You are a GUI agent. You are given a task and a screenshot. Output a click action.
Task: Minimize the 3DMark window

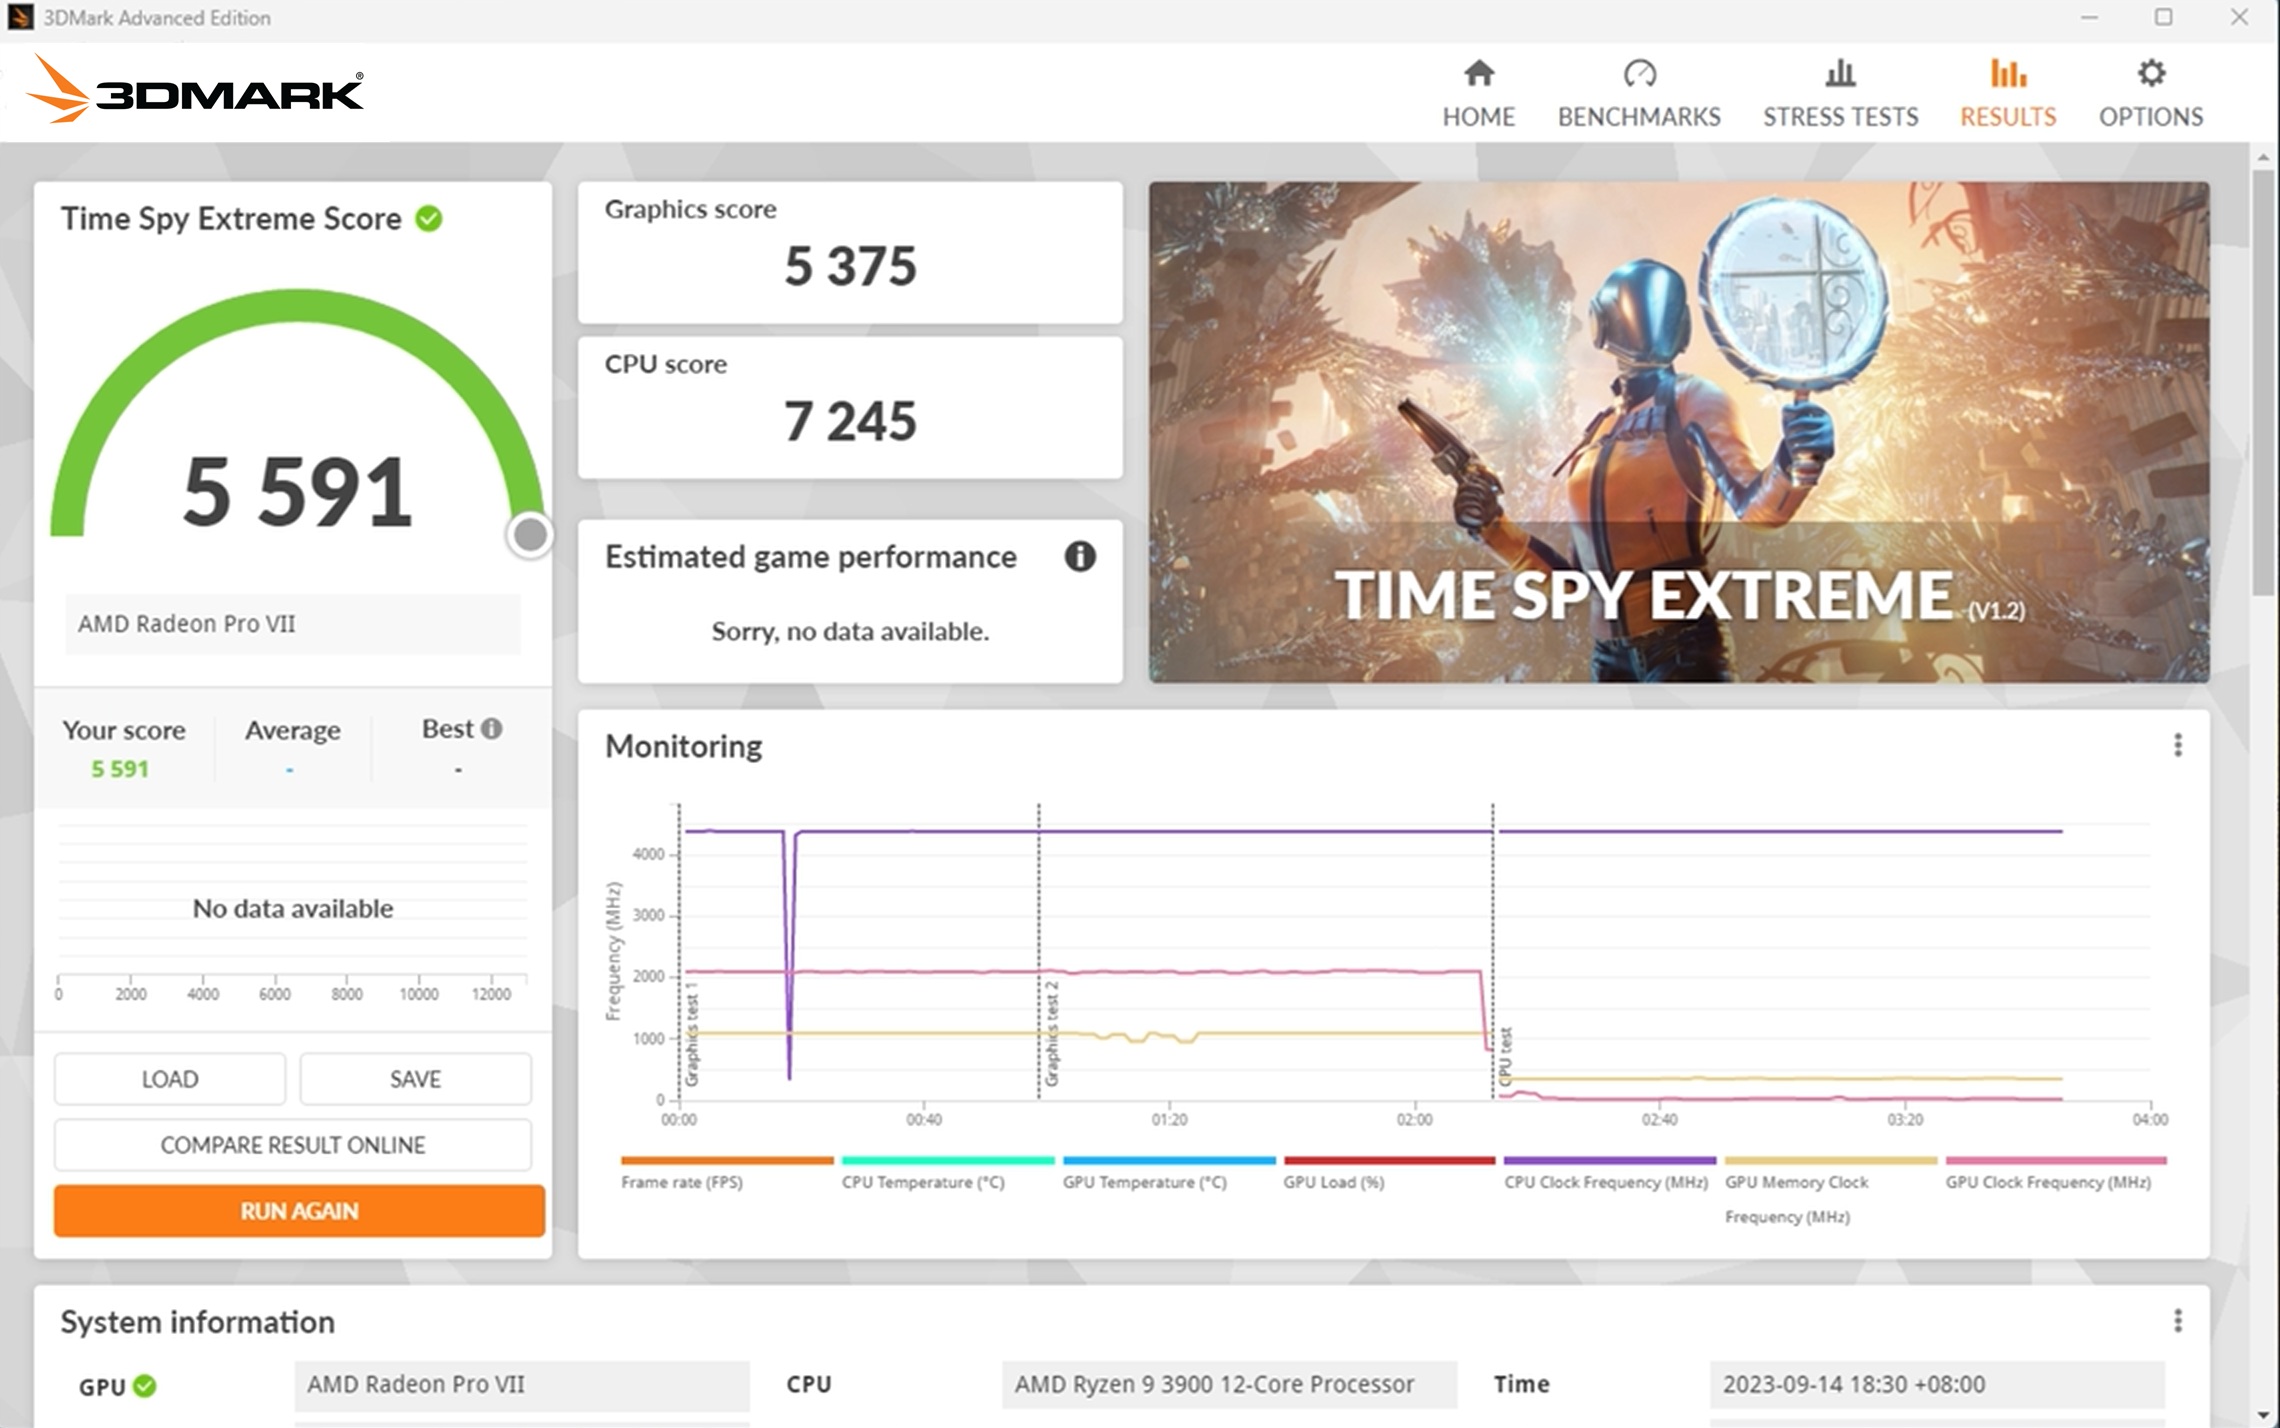click(2089, 17)
